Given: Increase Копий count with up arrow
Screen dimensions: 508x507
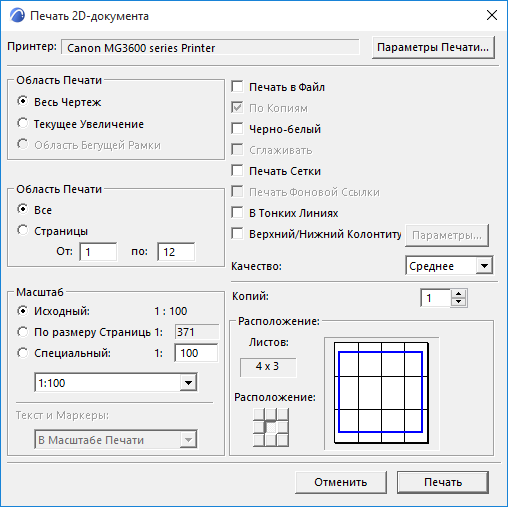Looking at the screenshot, I should click(x=459, y=294).
